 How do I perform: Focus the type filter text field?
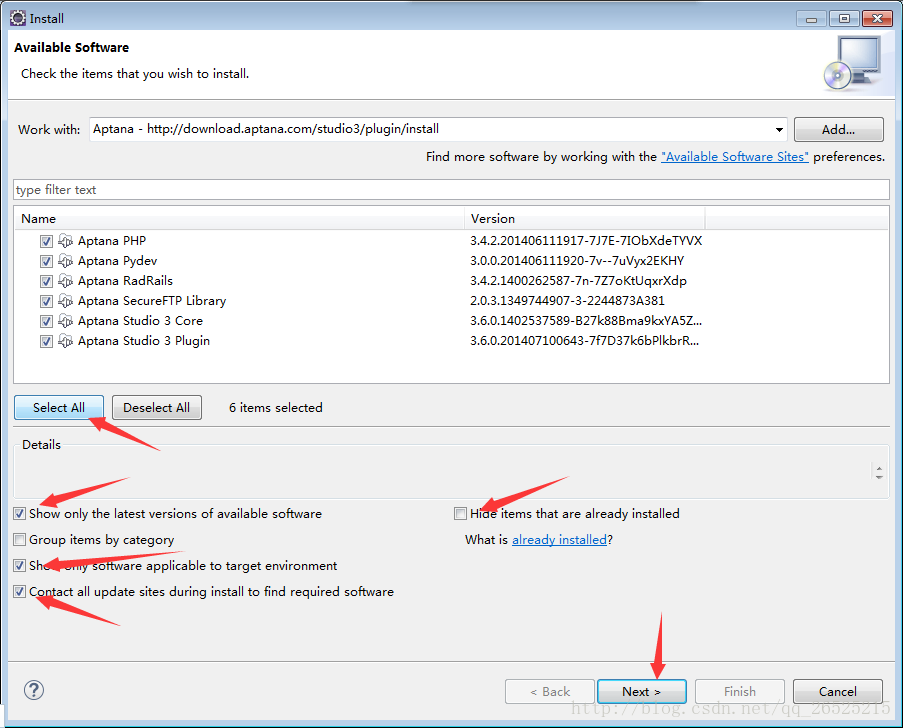(452, 189)
